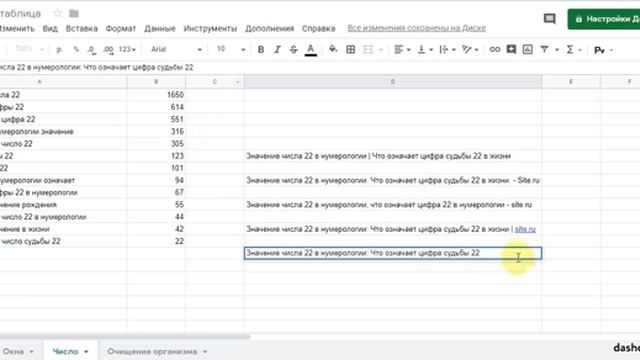Select the Число sheet tab
This screenshot has width=640, height=360.
point(65,351)
